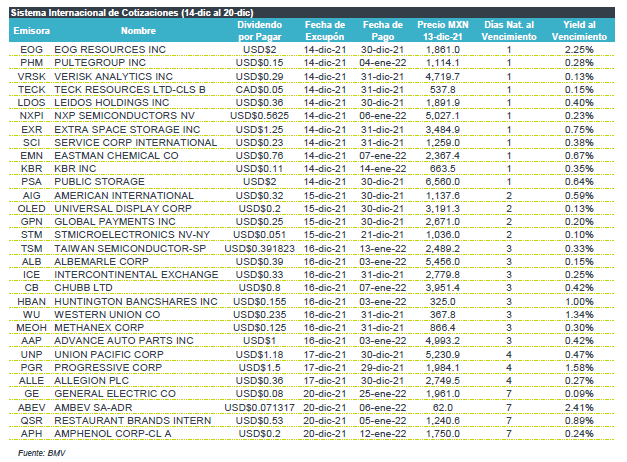Click the 'CHUBB LTD' name cell
The height and width of the screenshot is (462, 627).
coord(83,288)
